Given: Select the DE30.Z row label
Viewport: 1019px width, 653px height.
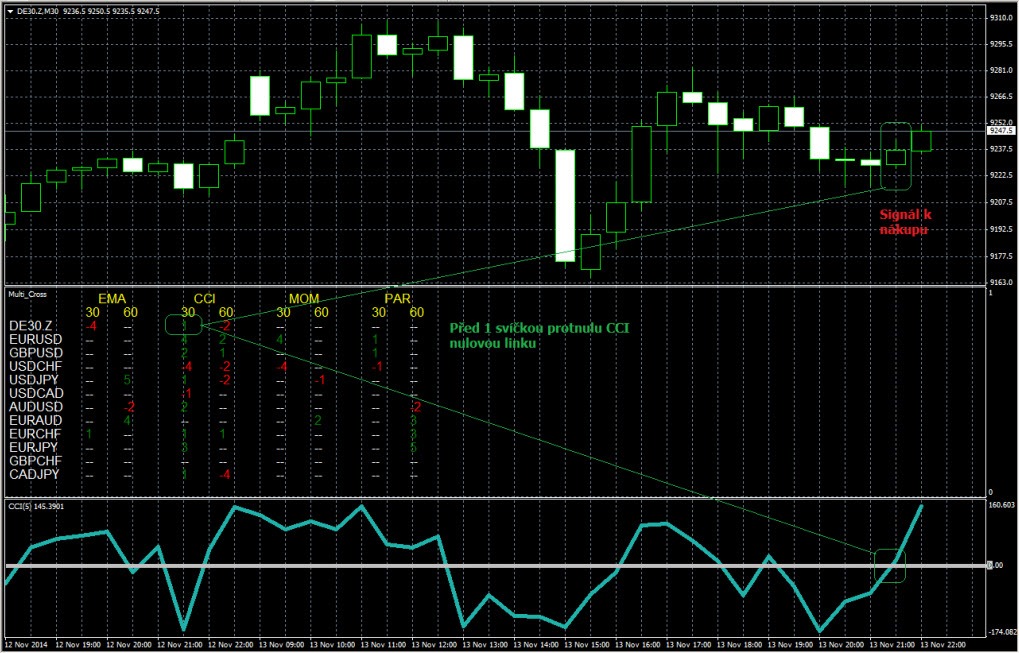Looking at the screenshot, I should coord(29,326).
